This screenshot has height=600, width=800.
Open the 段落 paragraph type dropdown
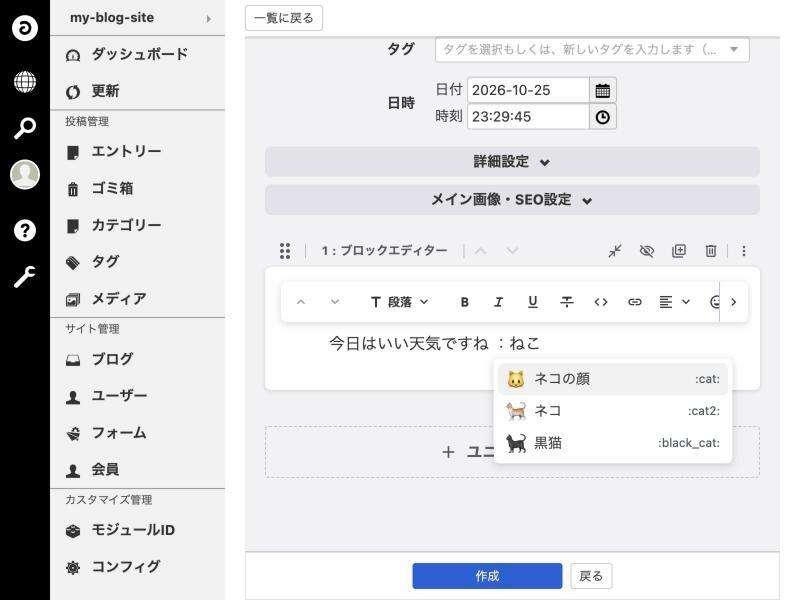[x=399, y=302]
